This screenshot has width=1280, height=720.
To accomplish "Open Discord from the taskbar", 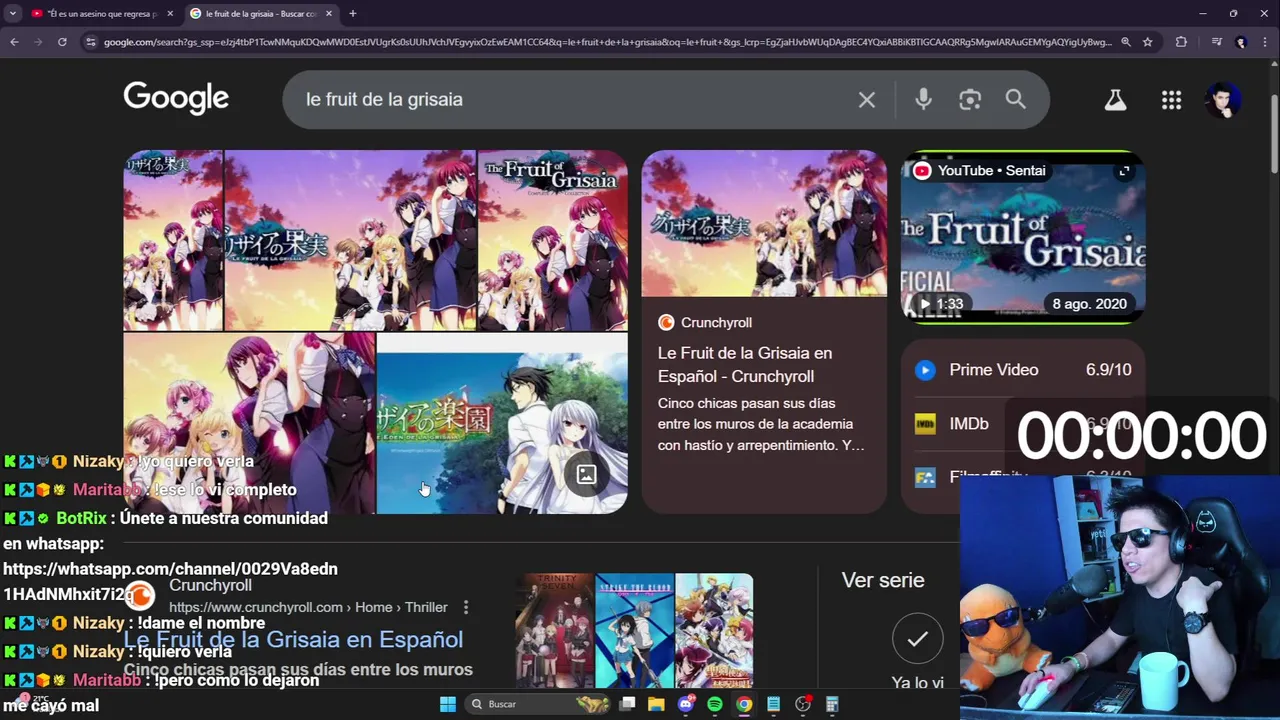I will [686, 704].
